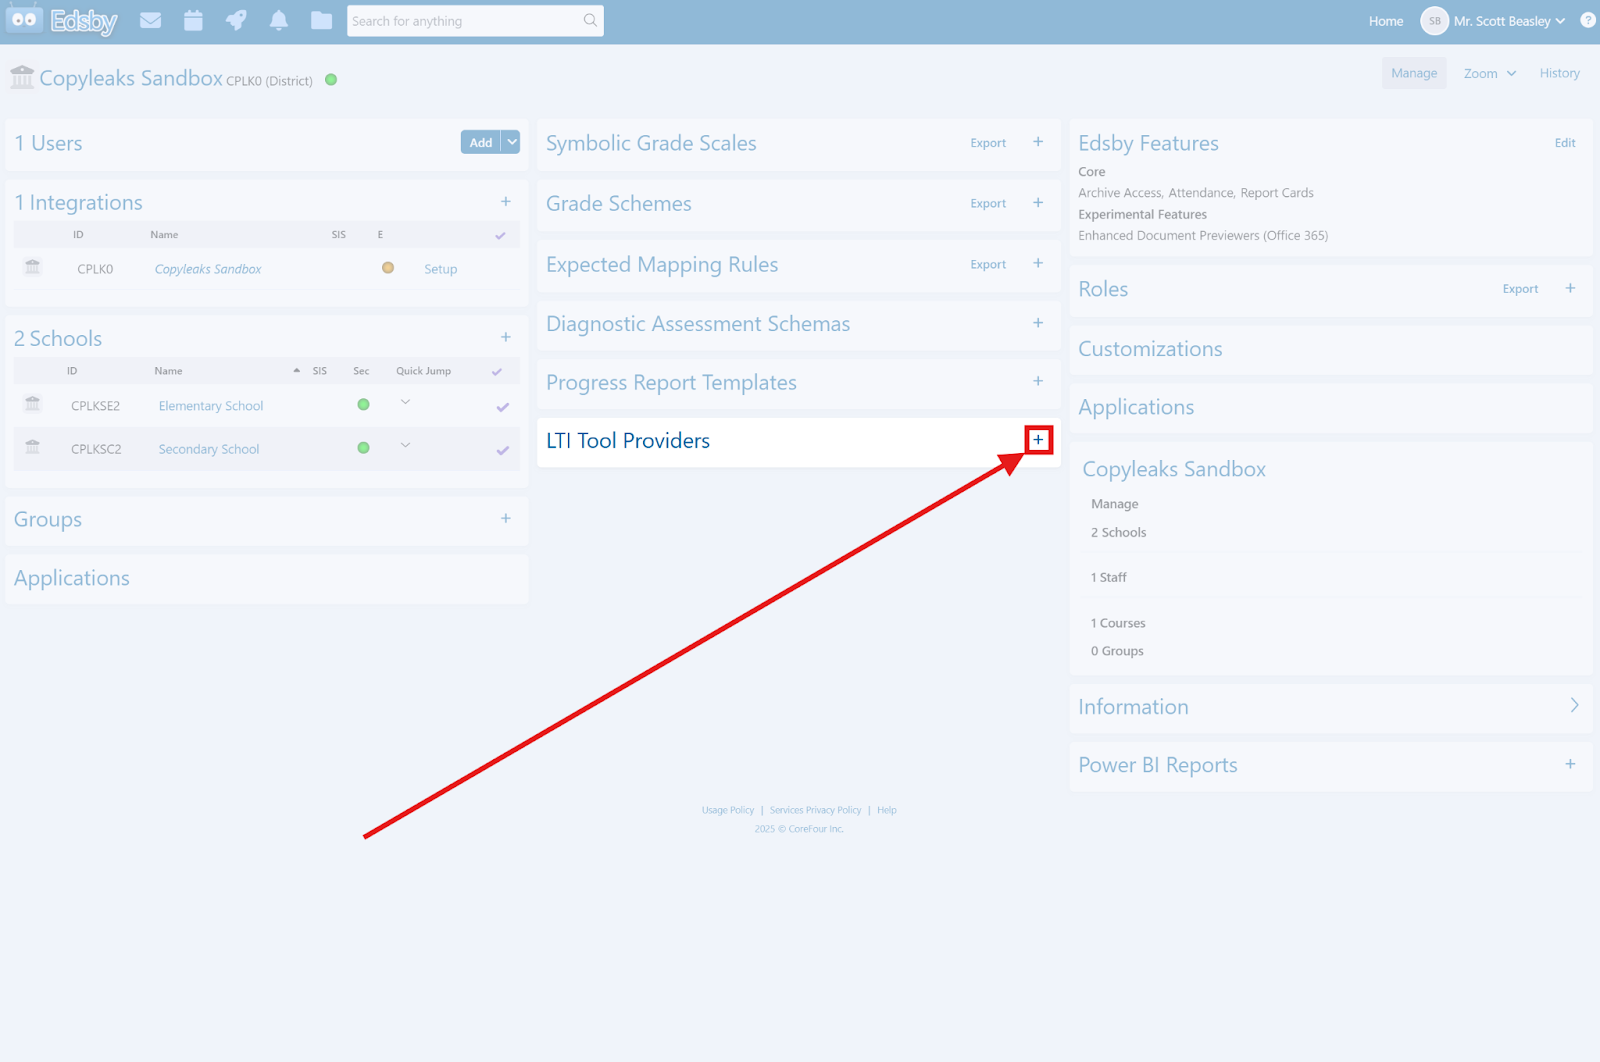Viewport: 1600px width, 1062px height.
Task: Toggle checkmark for Elementary School row
Action: [x=503, y=407]
